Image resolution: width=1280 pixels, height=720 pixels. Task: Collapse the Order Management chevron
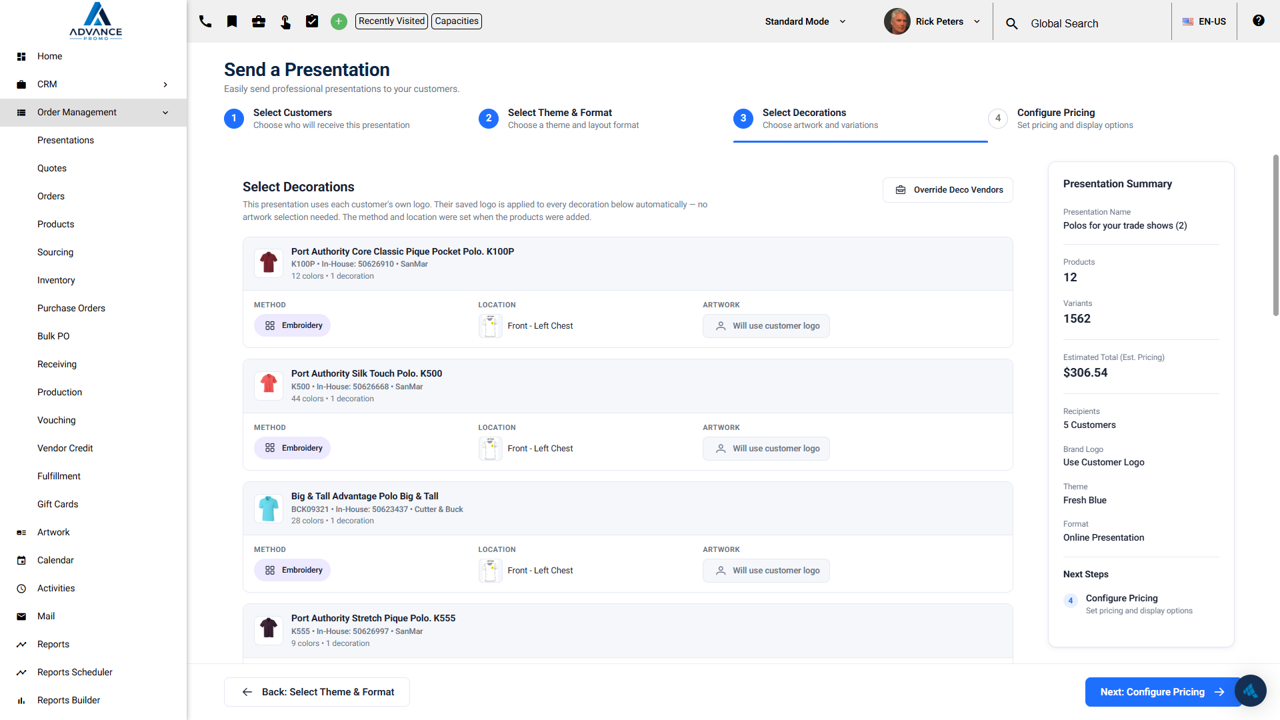[165, 112]
